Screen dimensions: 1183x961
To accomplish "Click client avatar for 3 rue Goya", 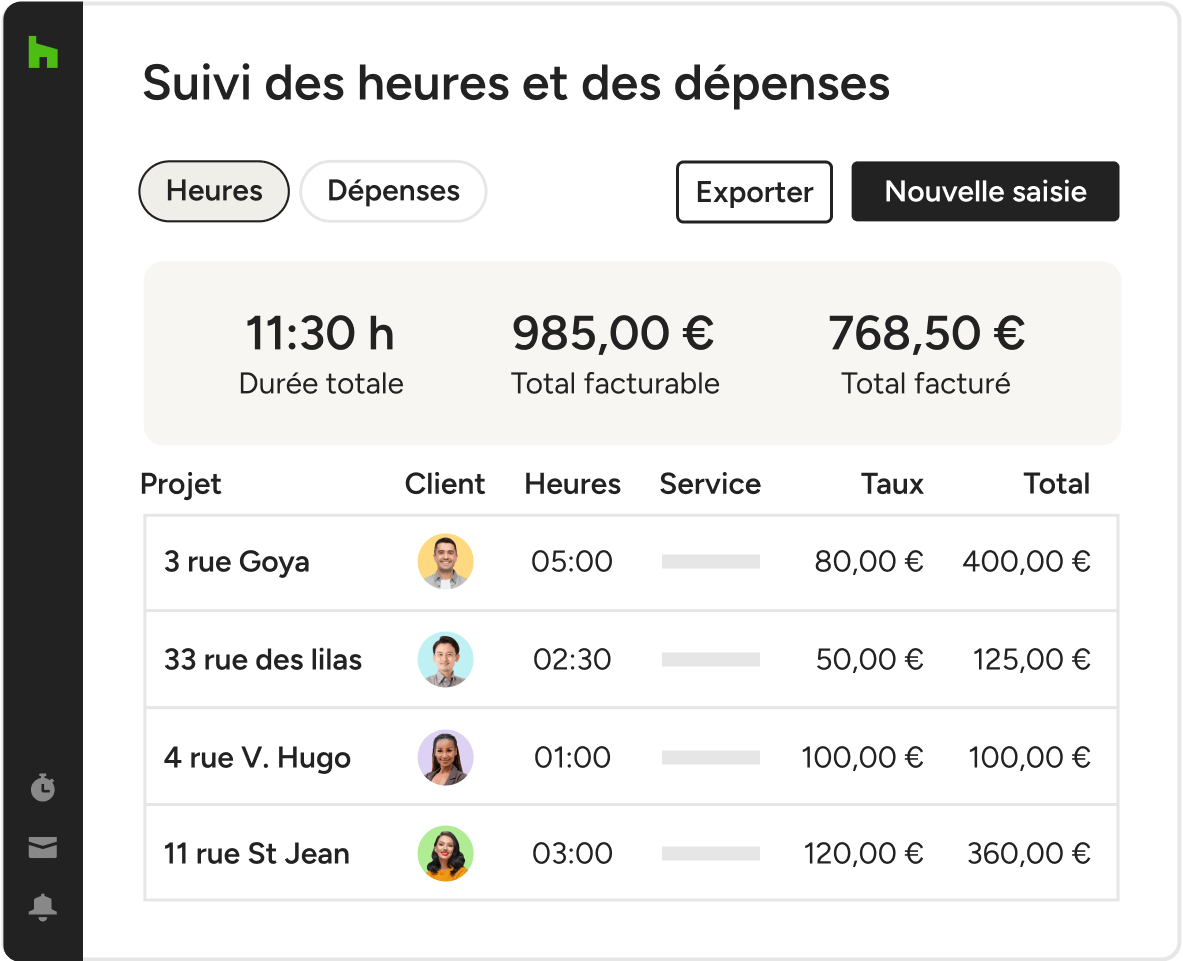I will [445, 562].
